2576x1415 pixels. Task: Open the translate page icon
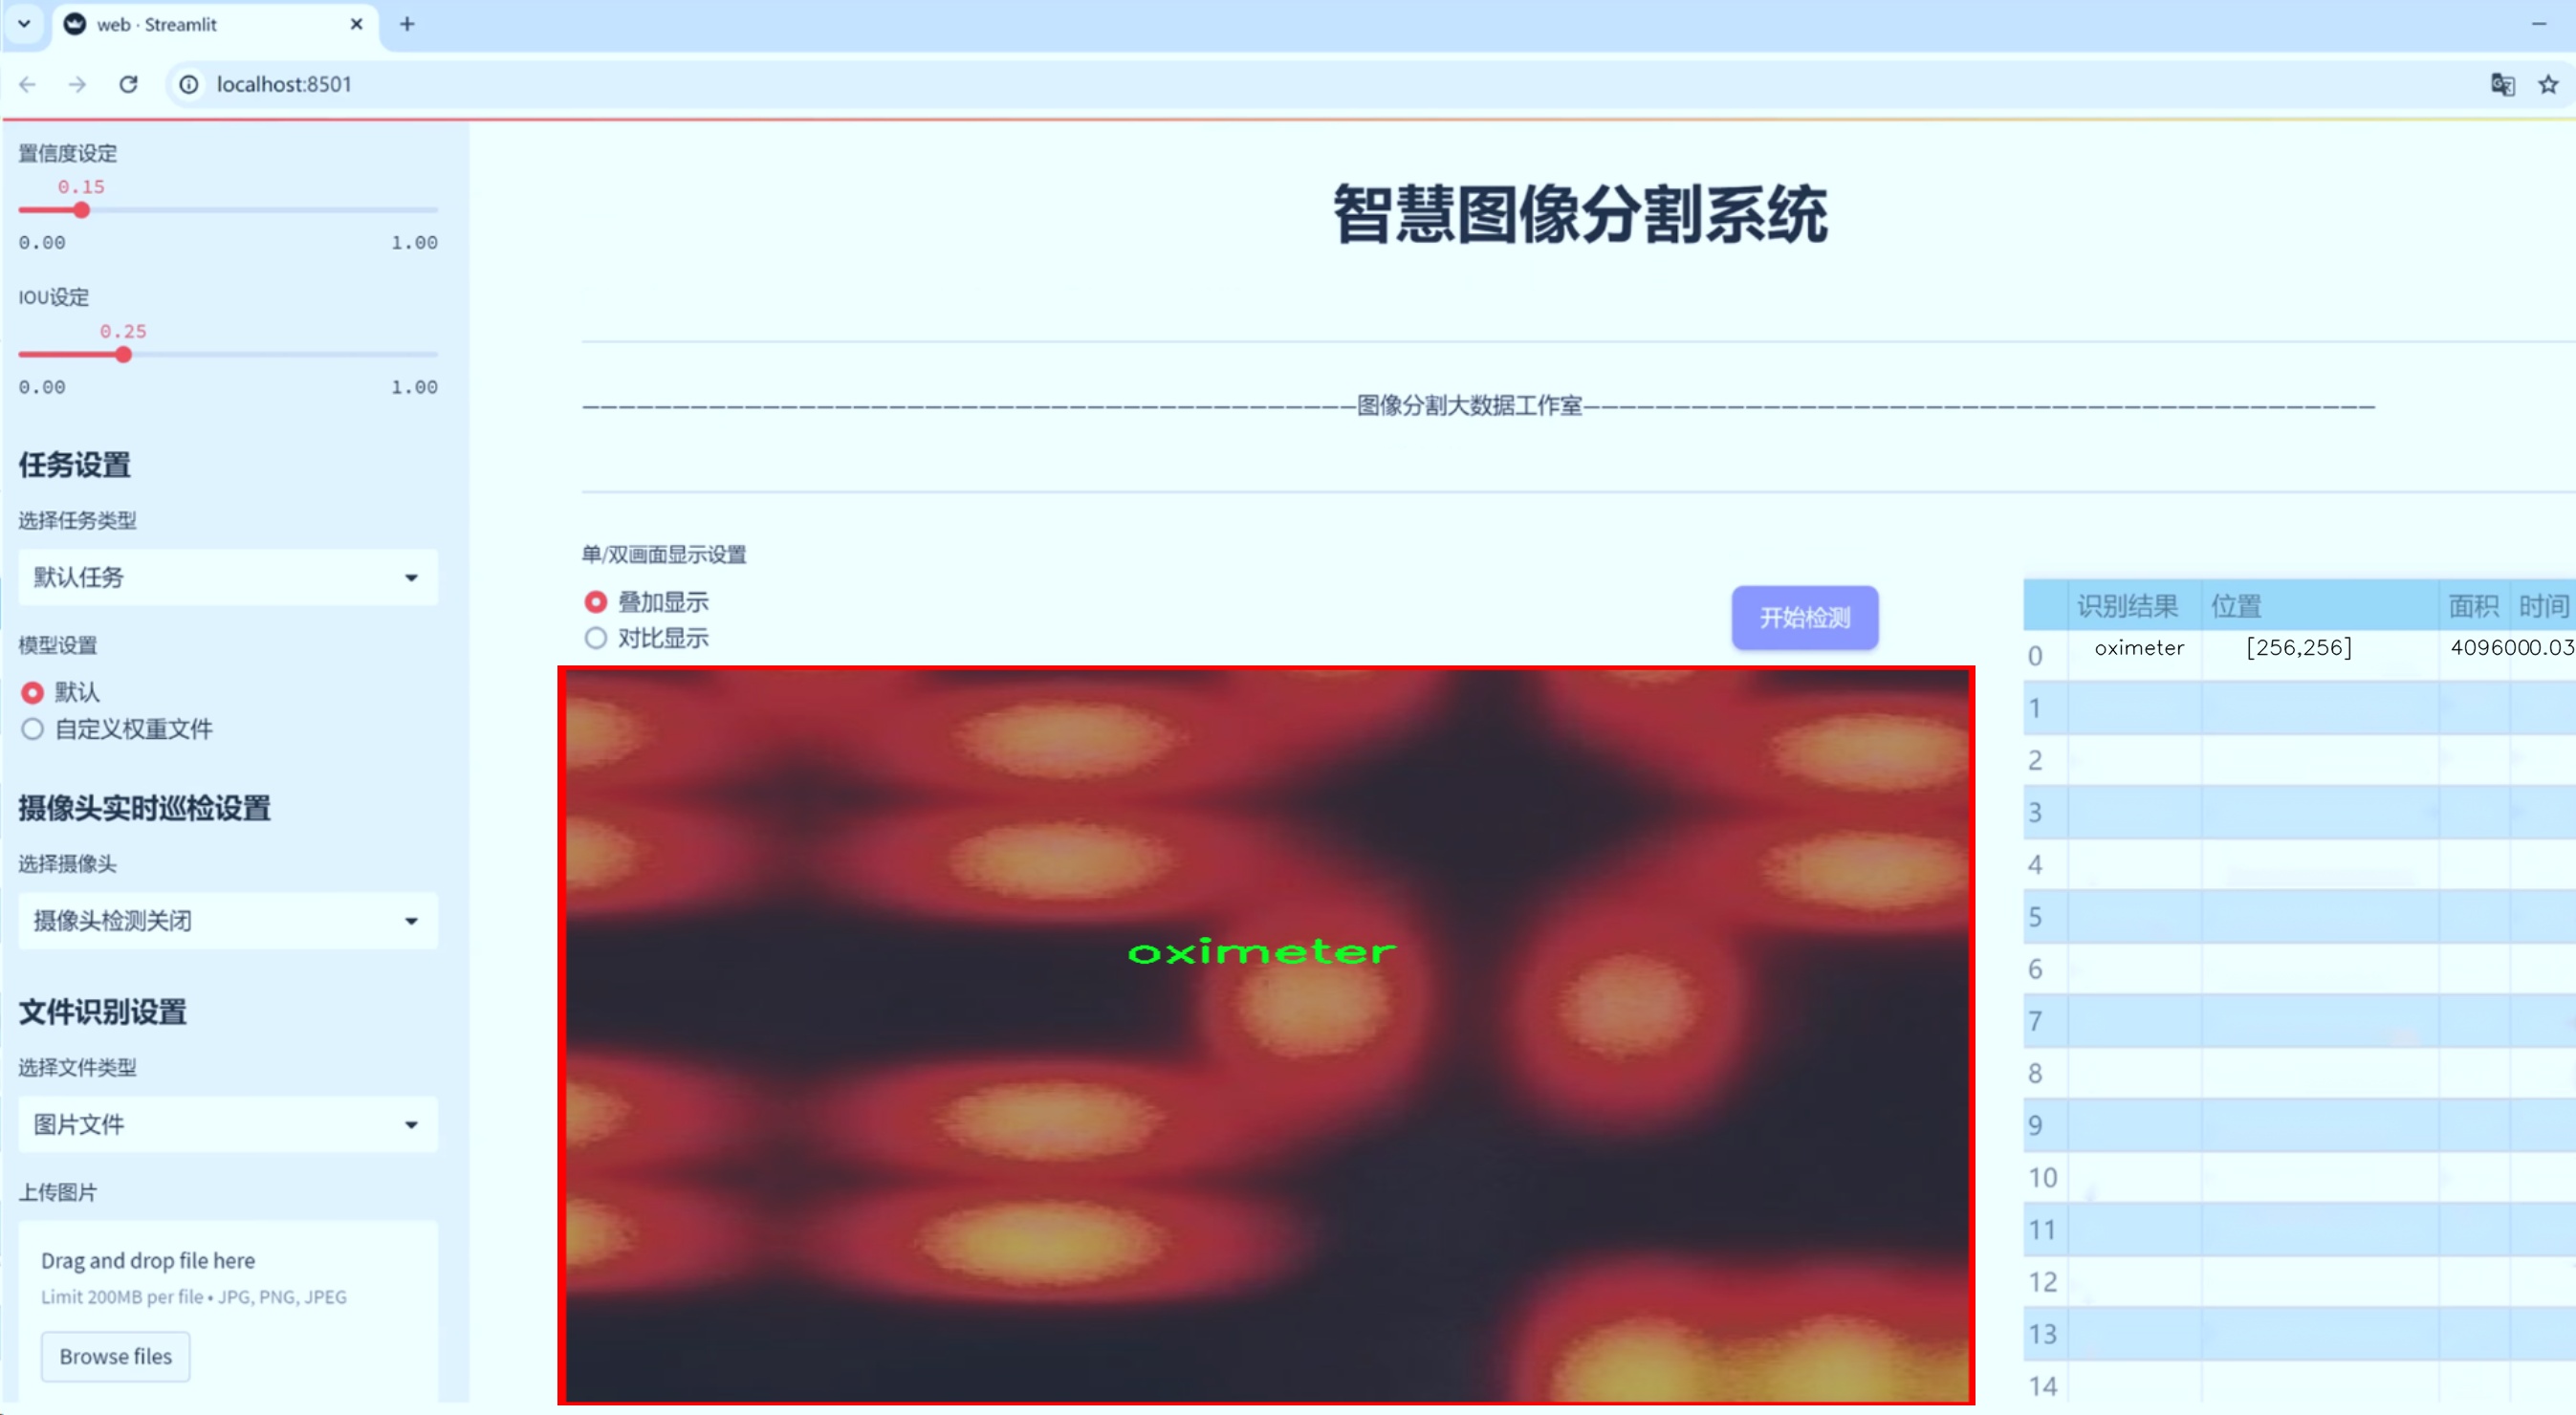(2502, 84)
